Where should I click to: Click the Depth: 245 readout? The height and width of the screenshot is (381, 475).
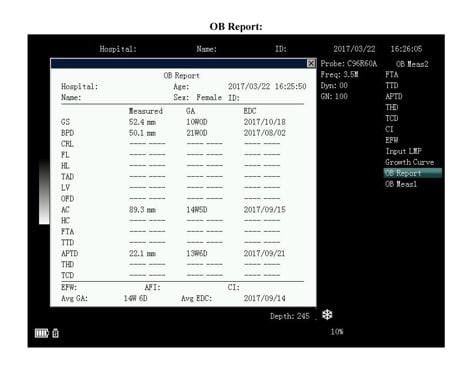coord(290,316)
